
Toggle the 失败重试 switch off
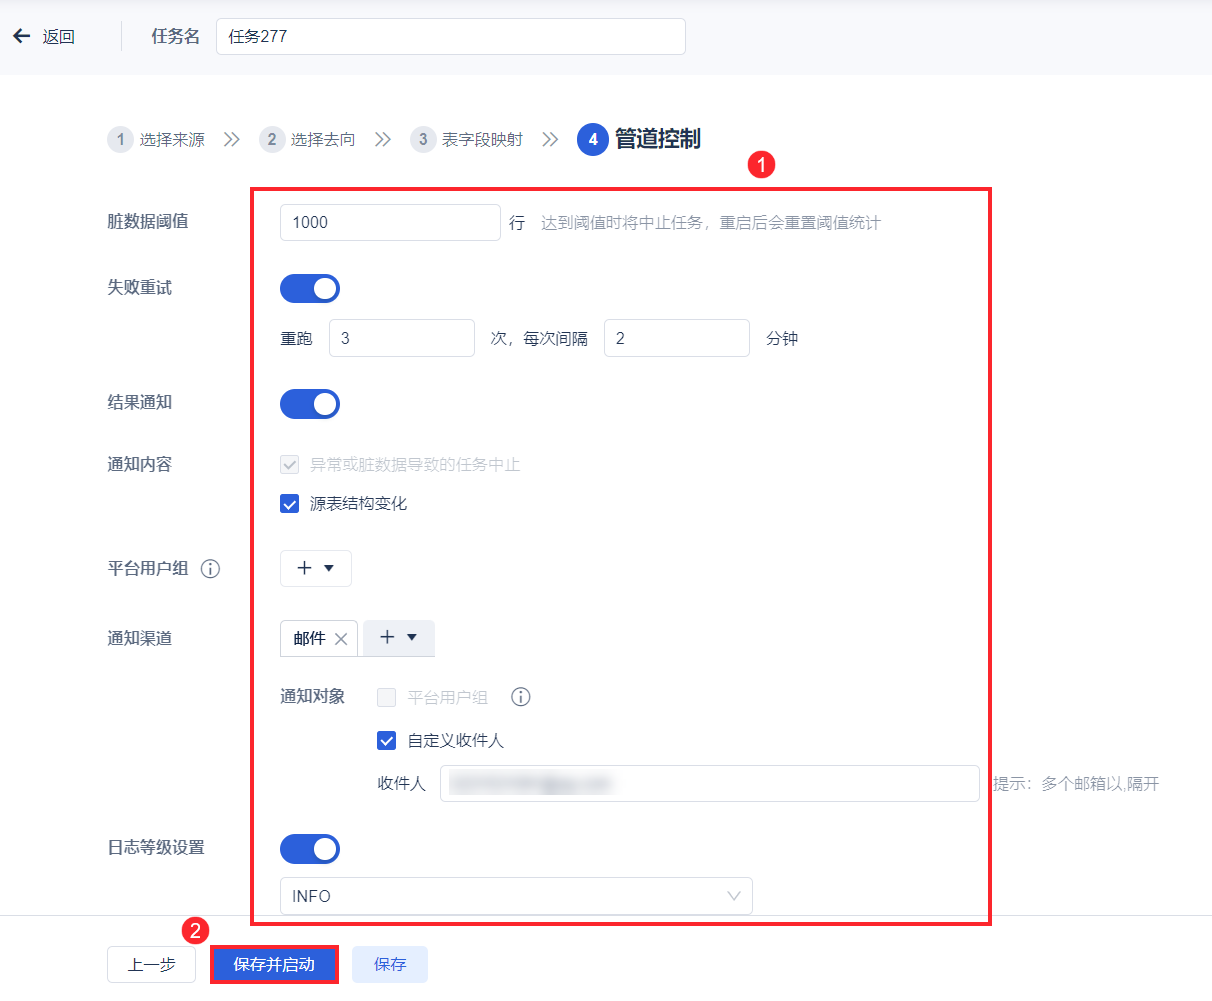310,289
